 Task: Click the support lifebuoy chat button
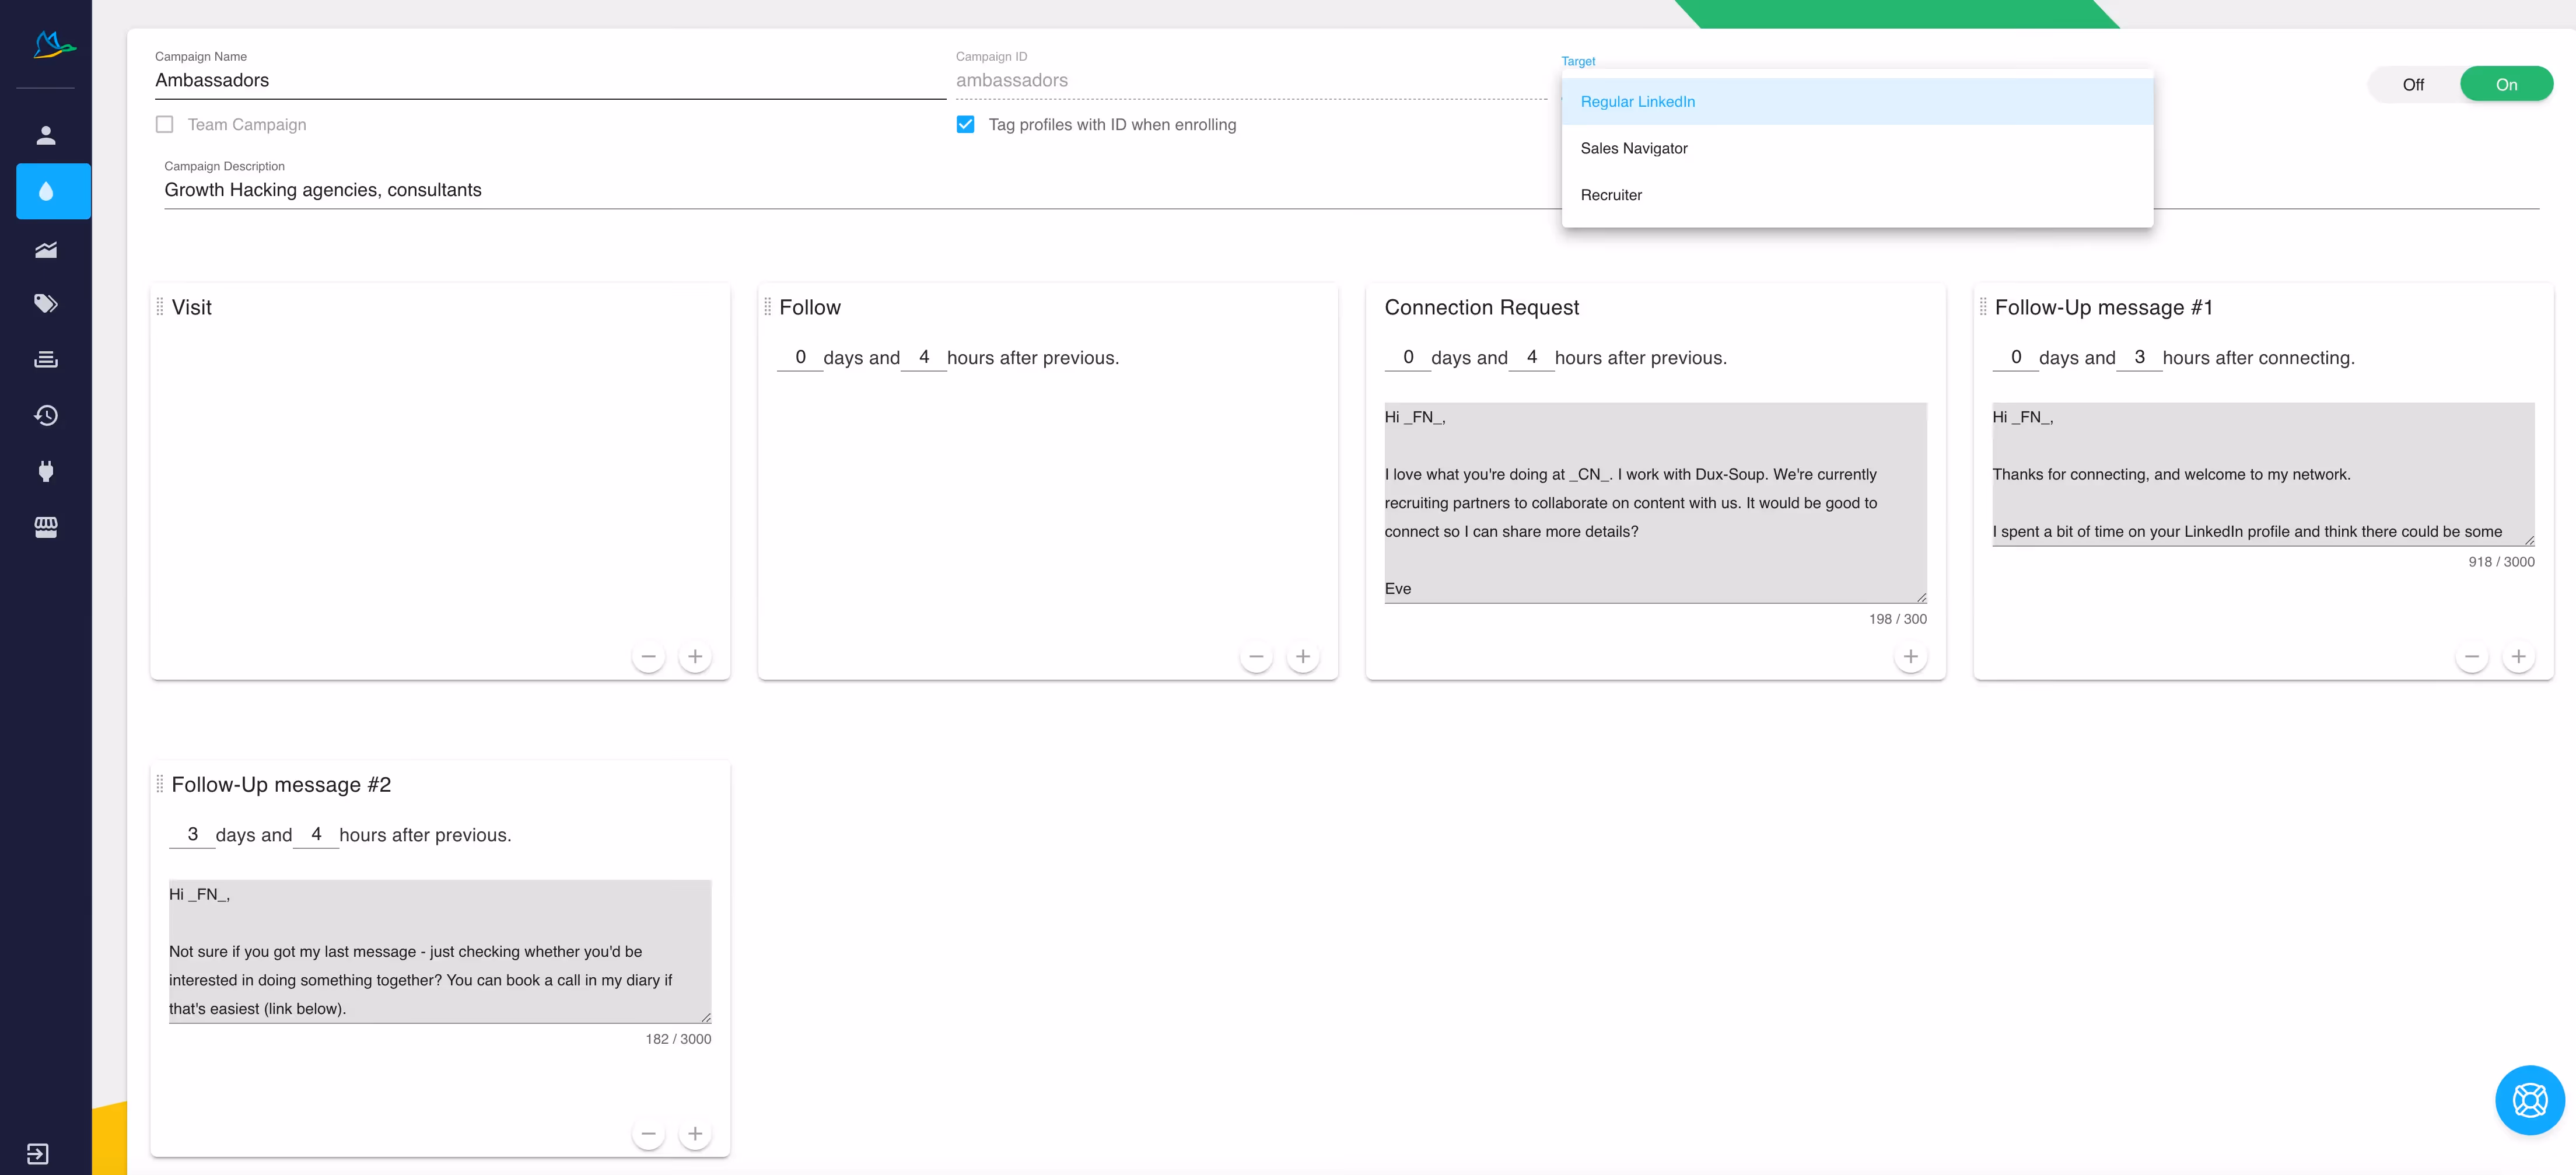[x=2529, y=1100]
